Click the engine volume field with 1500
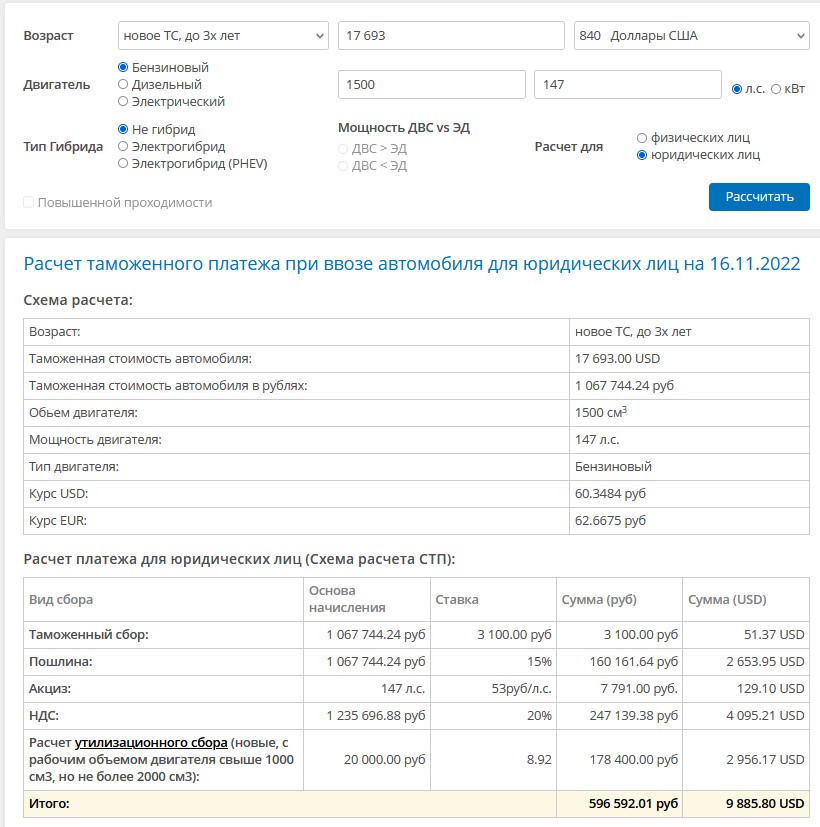The height and width of the screenshot is (827, 820). 431,84
